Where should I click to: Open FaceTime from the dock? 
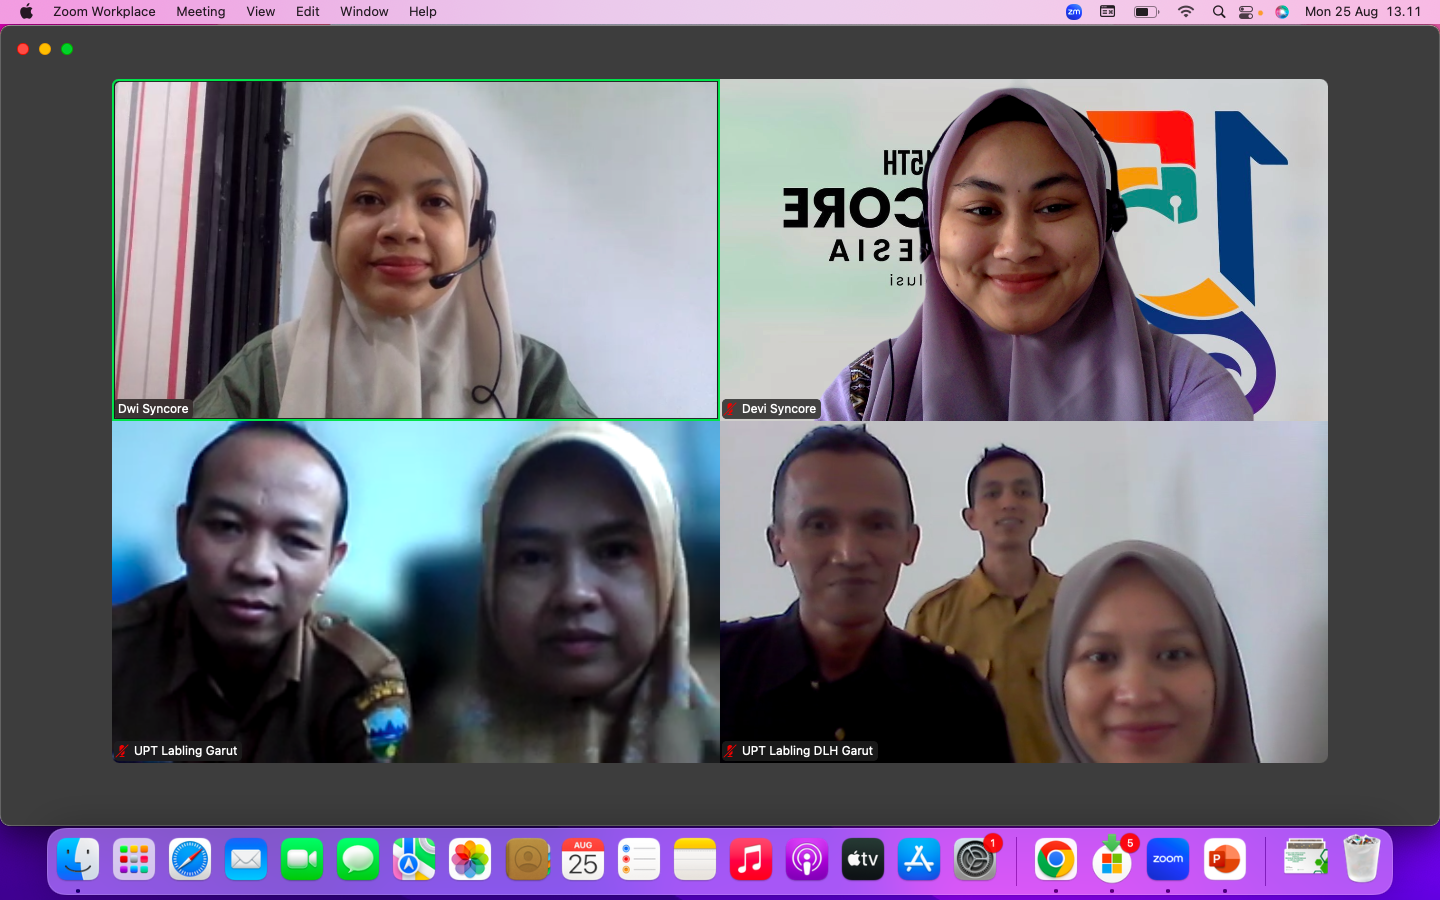302,859
